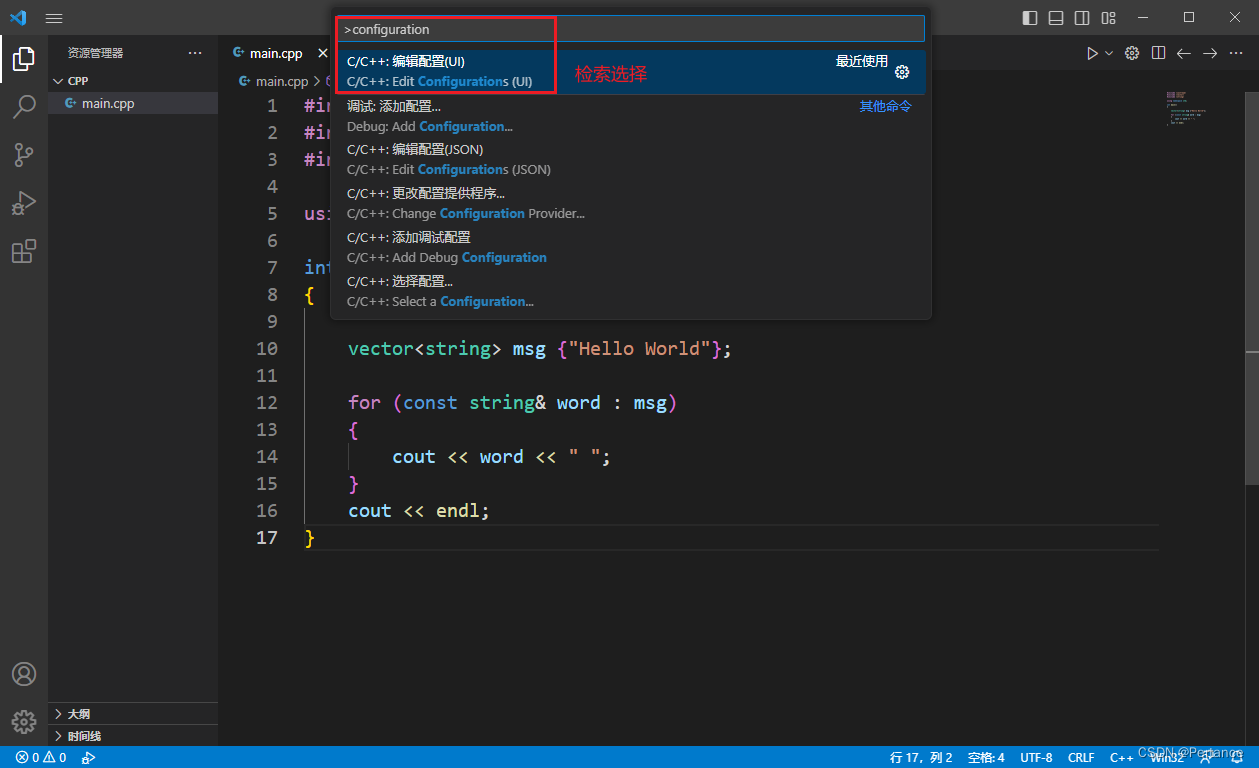Click errors and warnings status indicator
This screenshot has width=1259, height=768.
coord(41,758)
